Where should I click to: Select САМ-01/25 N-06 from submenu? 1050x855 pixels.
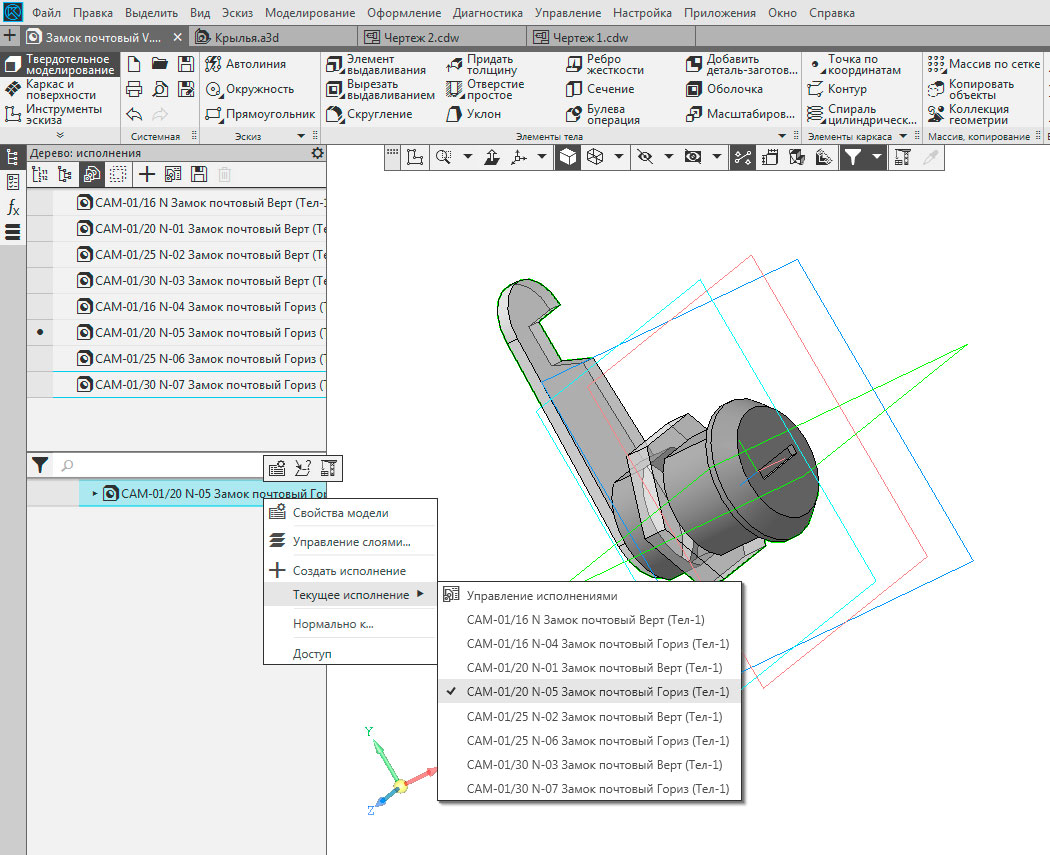(597, 741)
